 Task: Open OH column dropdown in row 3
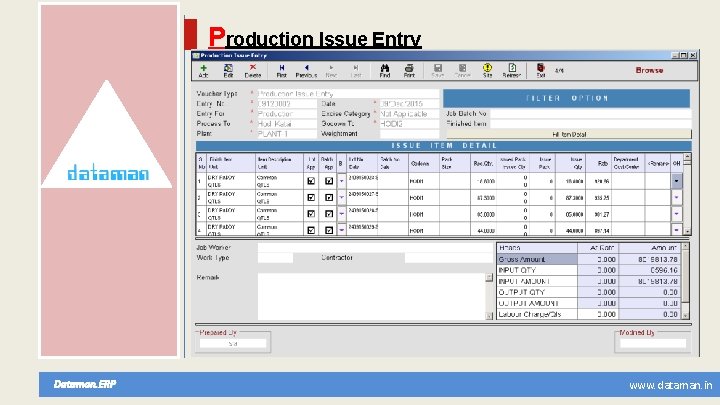pyautogui.click(x=676, y=214)
